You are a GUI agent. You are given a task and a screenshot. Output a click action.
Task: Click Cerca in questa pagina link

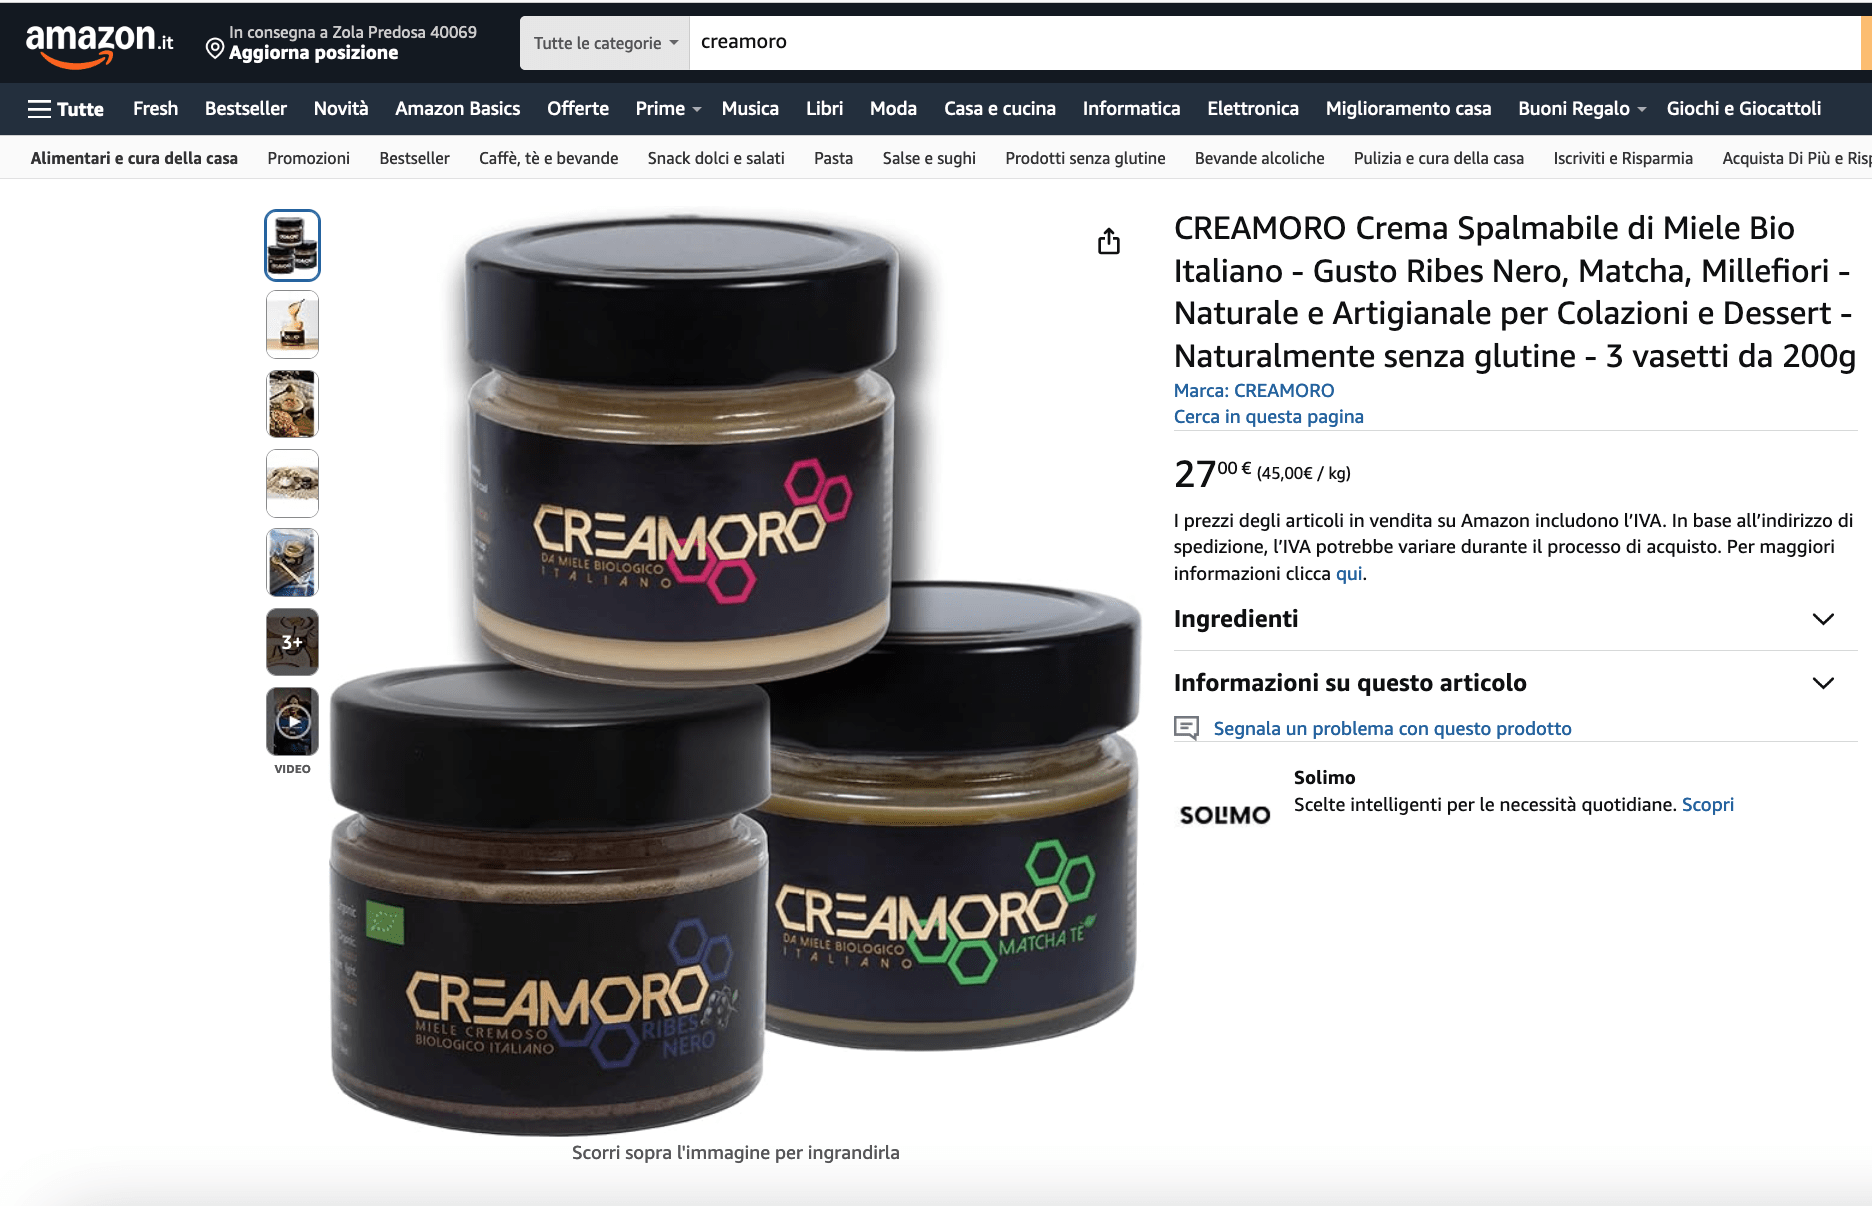tap(1269, 416)
